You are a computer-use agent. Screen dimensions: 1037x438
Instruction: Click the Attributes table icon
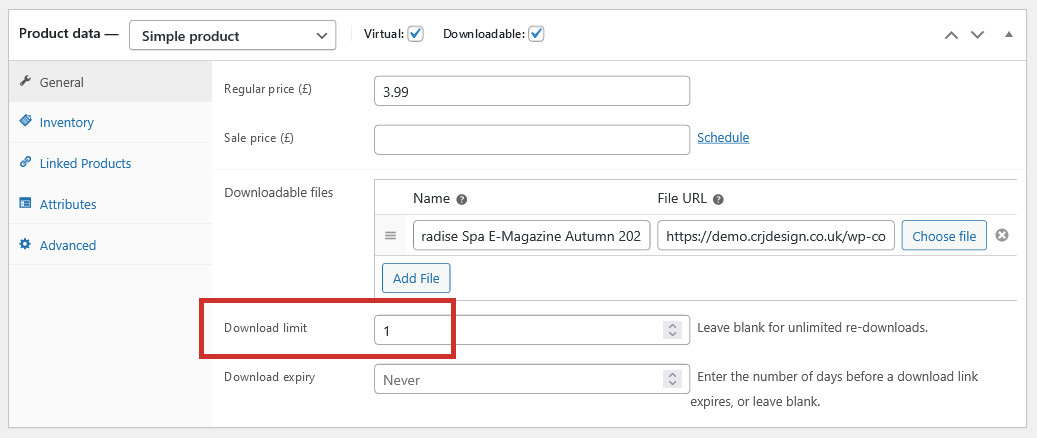pos(25,203)
